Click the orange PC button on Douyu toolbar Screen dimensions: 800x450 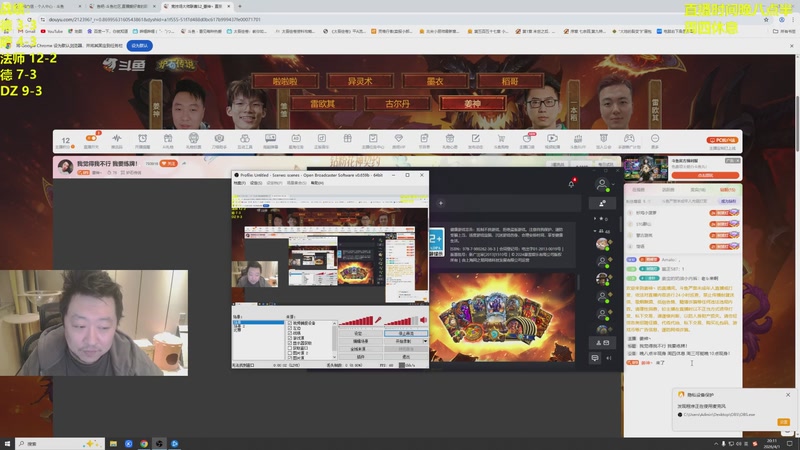[x=722, y=140]
